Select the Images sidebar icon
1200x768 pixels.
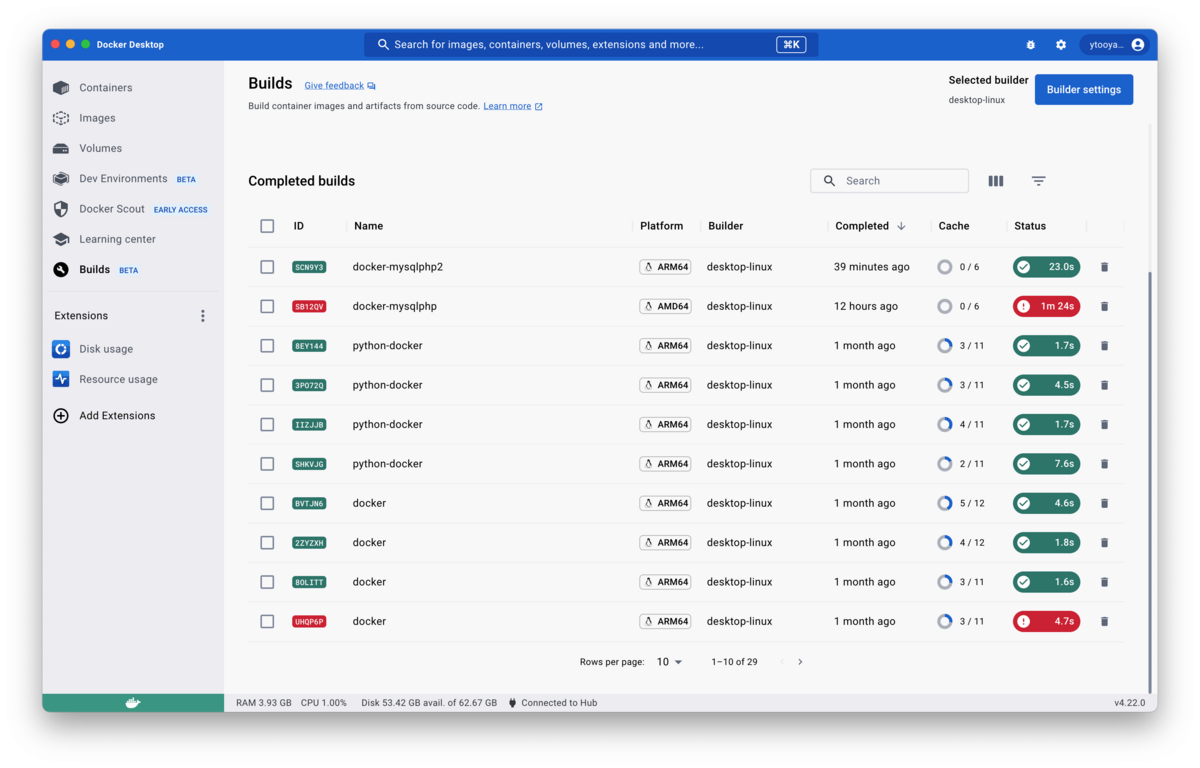pos(62,117)
